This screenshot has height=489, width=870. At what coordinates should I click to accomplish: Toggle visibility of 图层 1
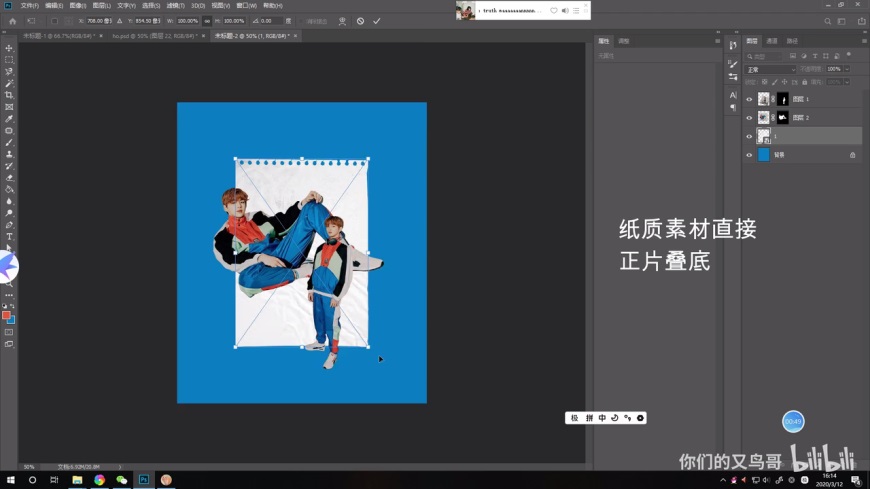(749, 99)
